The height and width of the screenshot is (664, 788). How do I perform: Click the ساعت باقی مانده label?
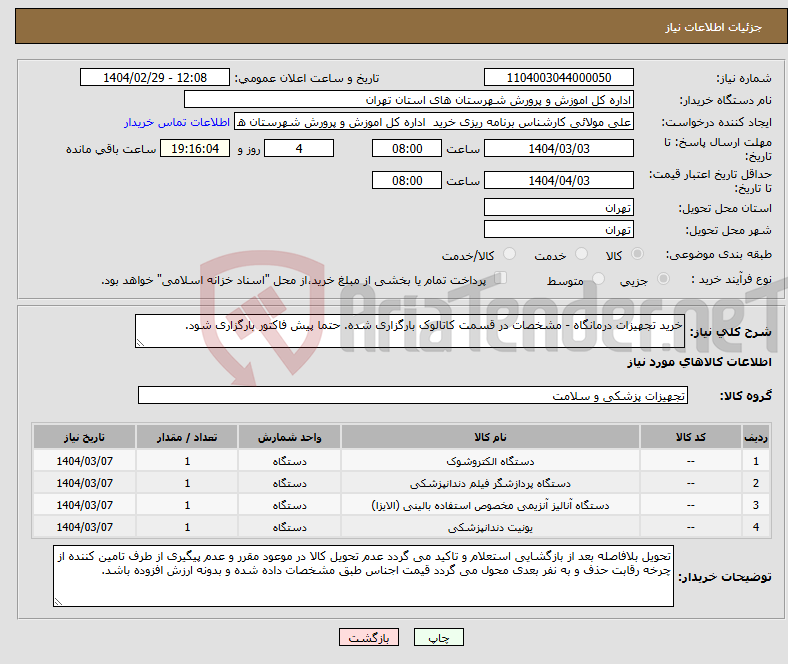coord(111,149)
